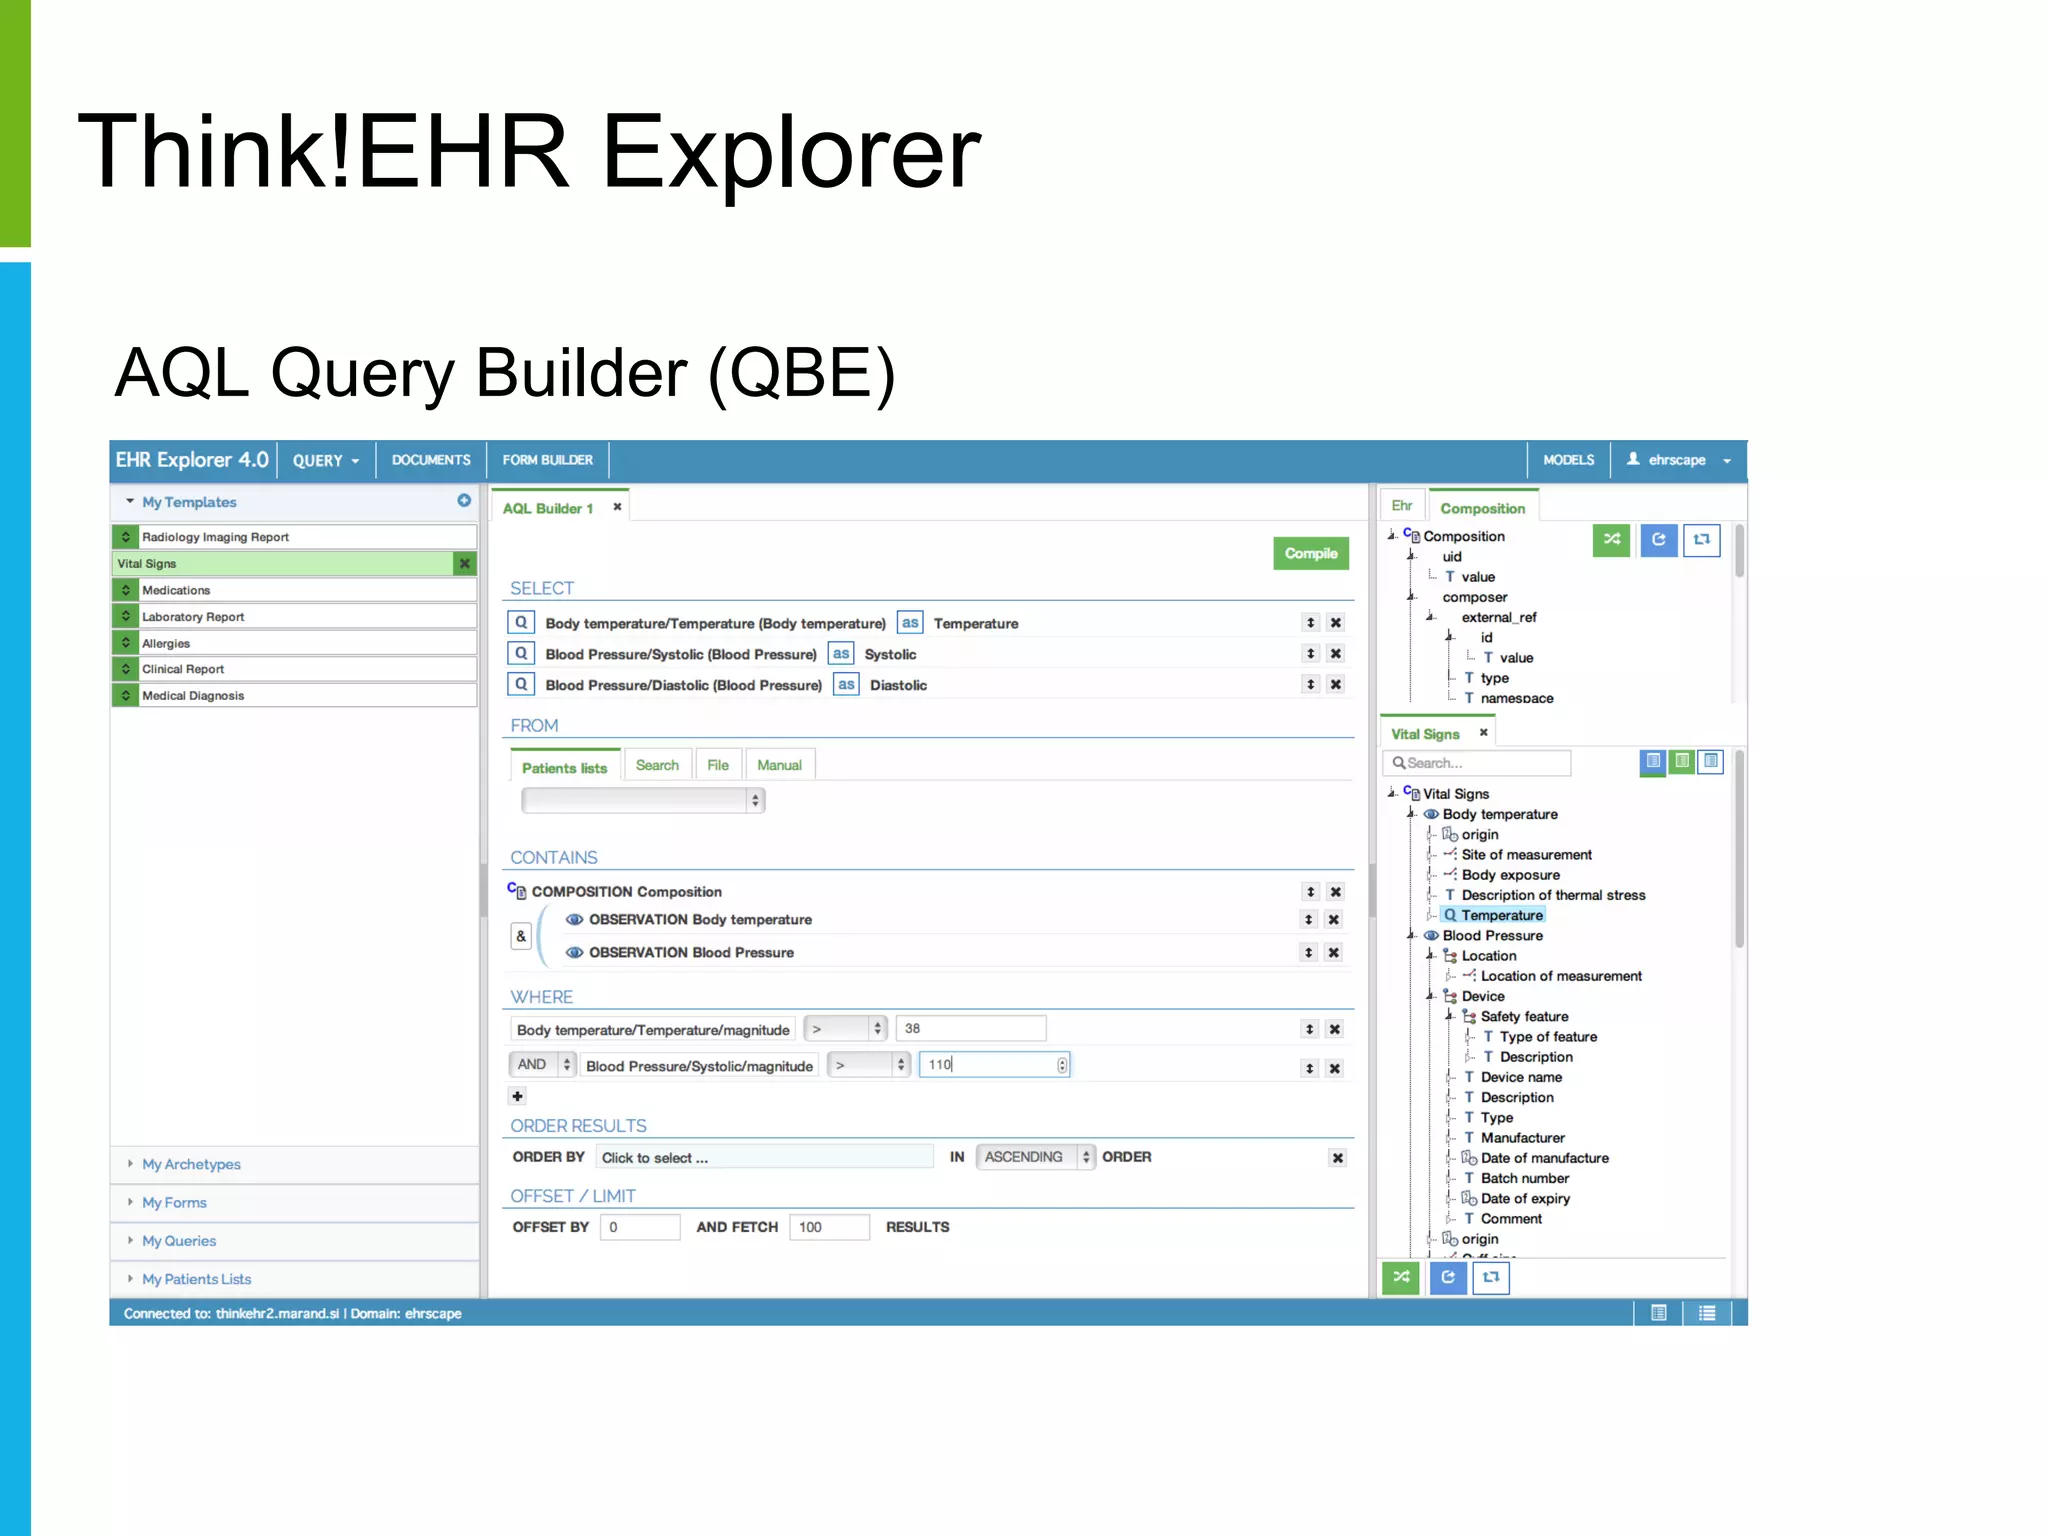Open the FORM BUILDER menu
The image size is (2048, 1536).
tap(548, 460)
